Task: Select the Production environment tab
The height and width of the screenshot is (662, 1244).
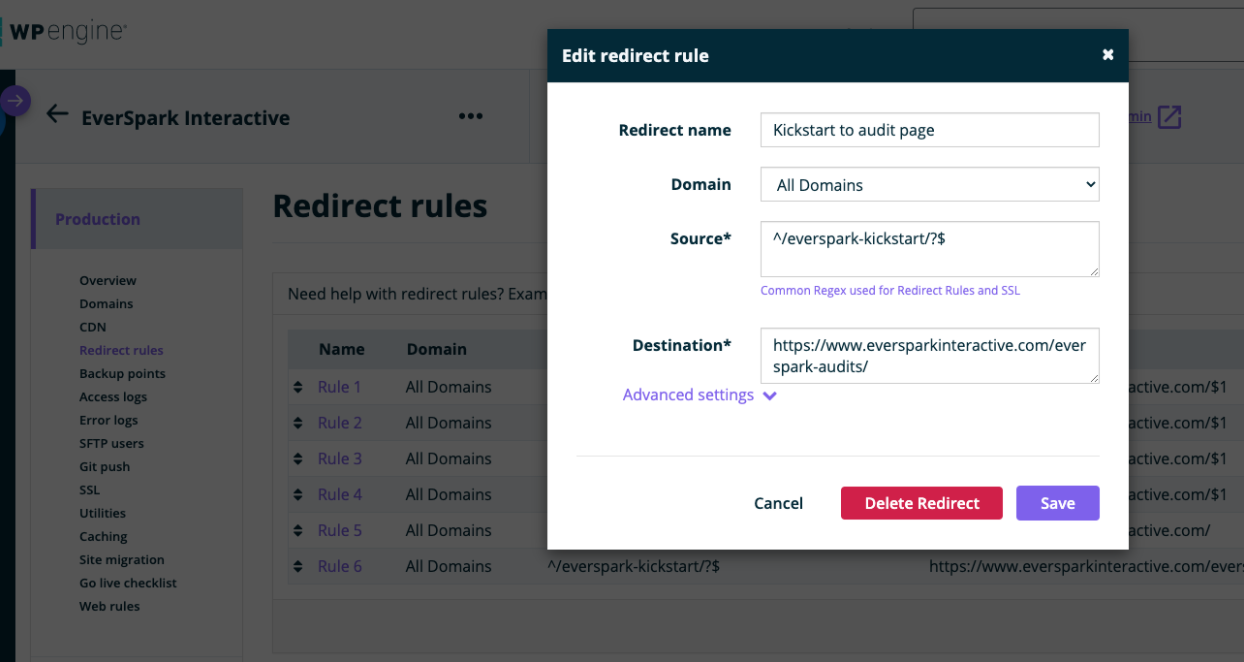Action: 137,219
